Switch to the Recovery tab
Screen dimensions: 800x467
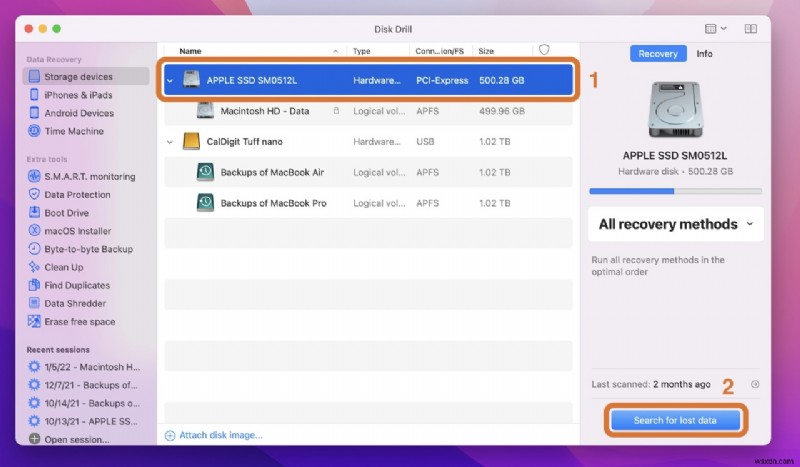point(658,54)
